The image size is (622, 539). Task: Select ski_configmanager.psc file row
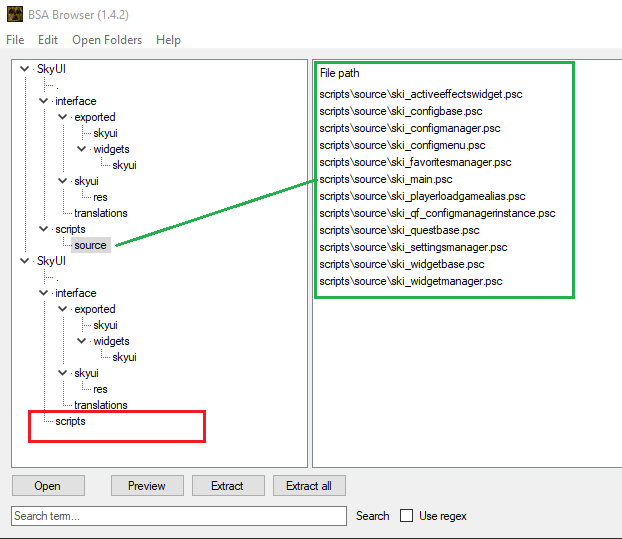pos(410,129)
